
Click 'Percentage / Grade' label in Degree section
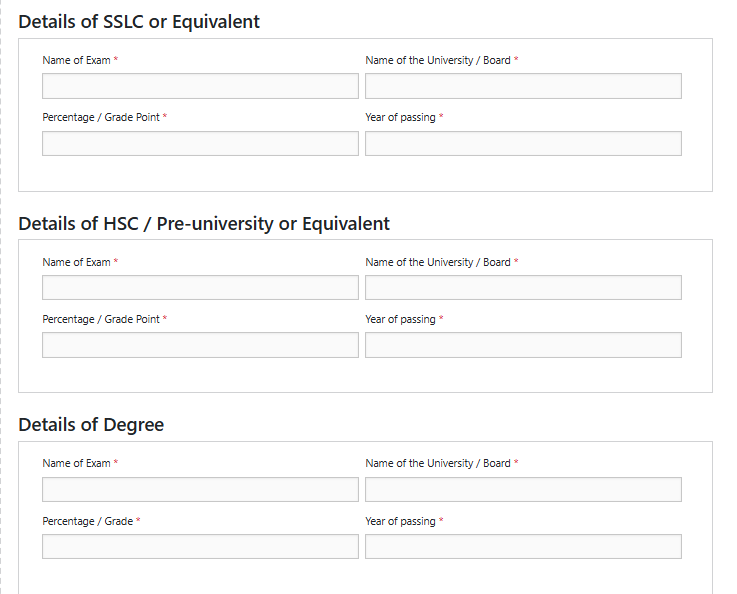point(87,521)
